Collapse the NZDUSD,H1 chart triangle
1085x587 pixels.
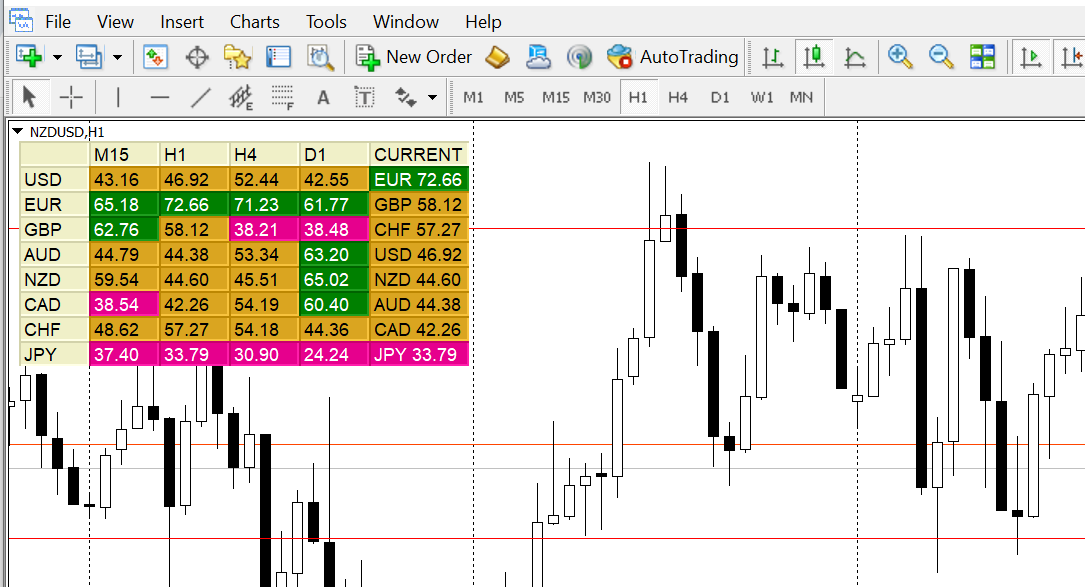[x=18, y=131]
